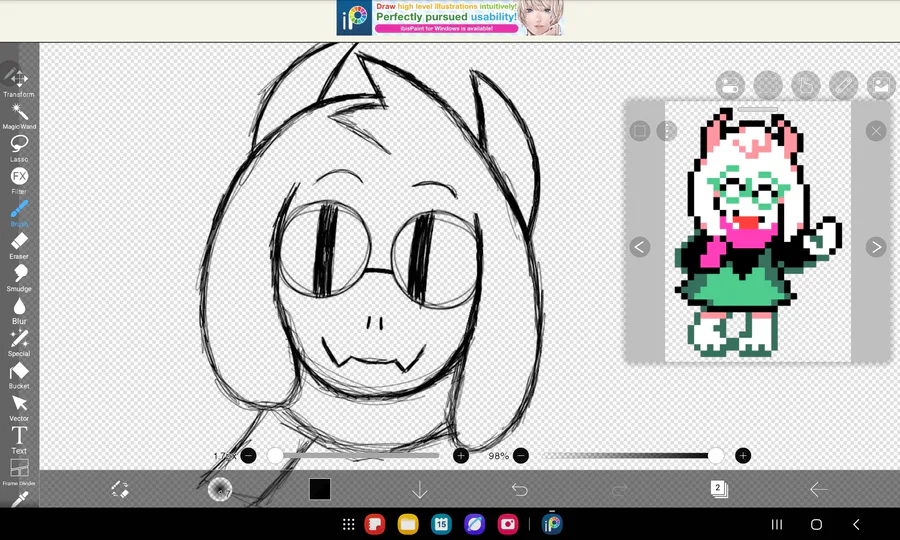Open the ibisPaint ad banner
Viewport: 900px width, 540px height.
[450, 18]
